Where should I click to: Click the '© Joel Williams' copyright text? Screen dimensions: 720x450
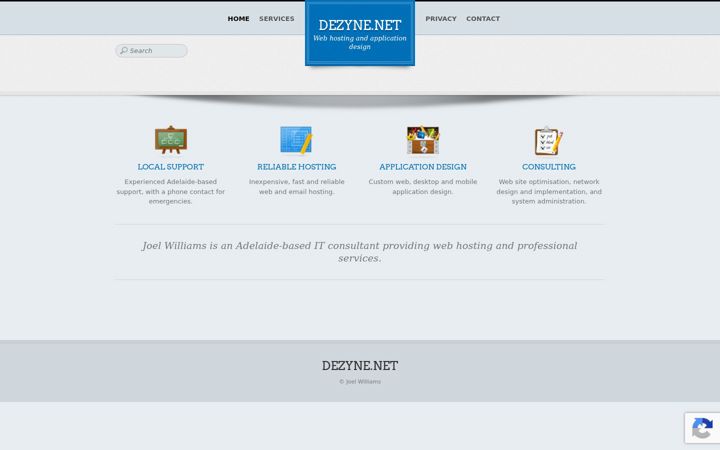point(360,382)
